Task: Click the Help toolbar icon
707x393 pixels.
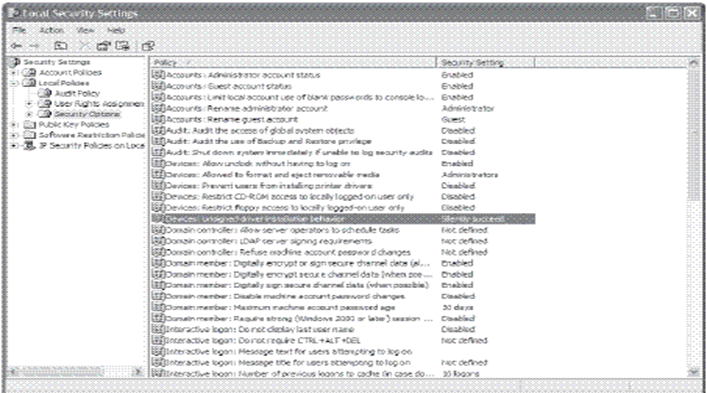Action: [148, 46]
